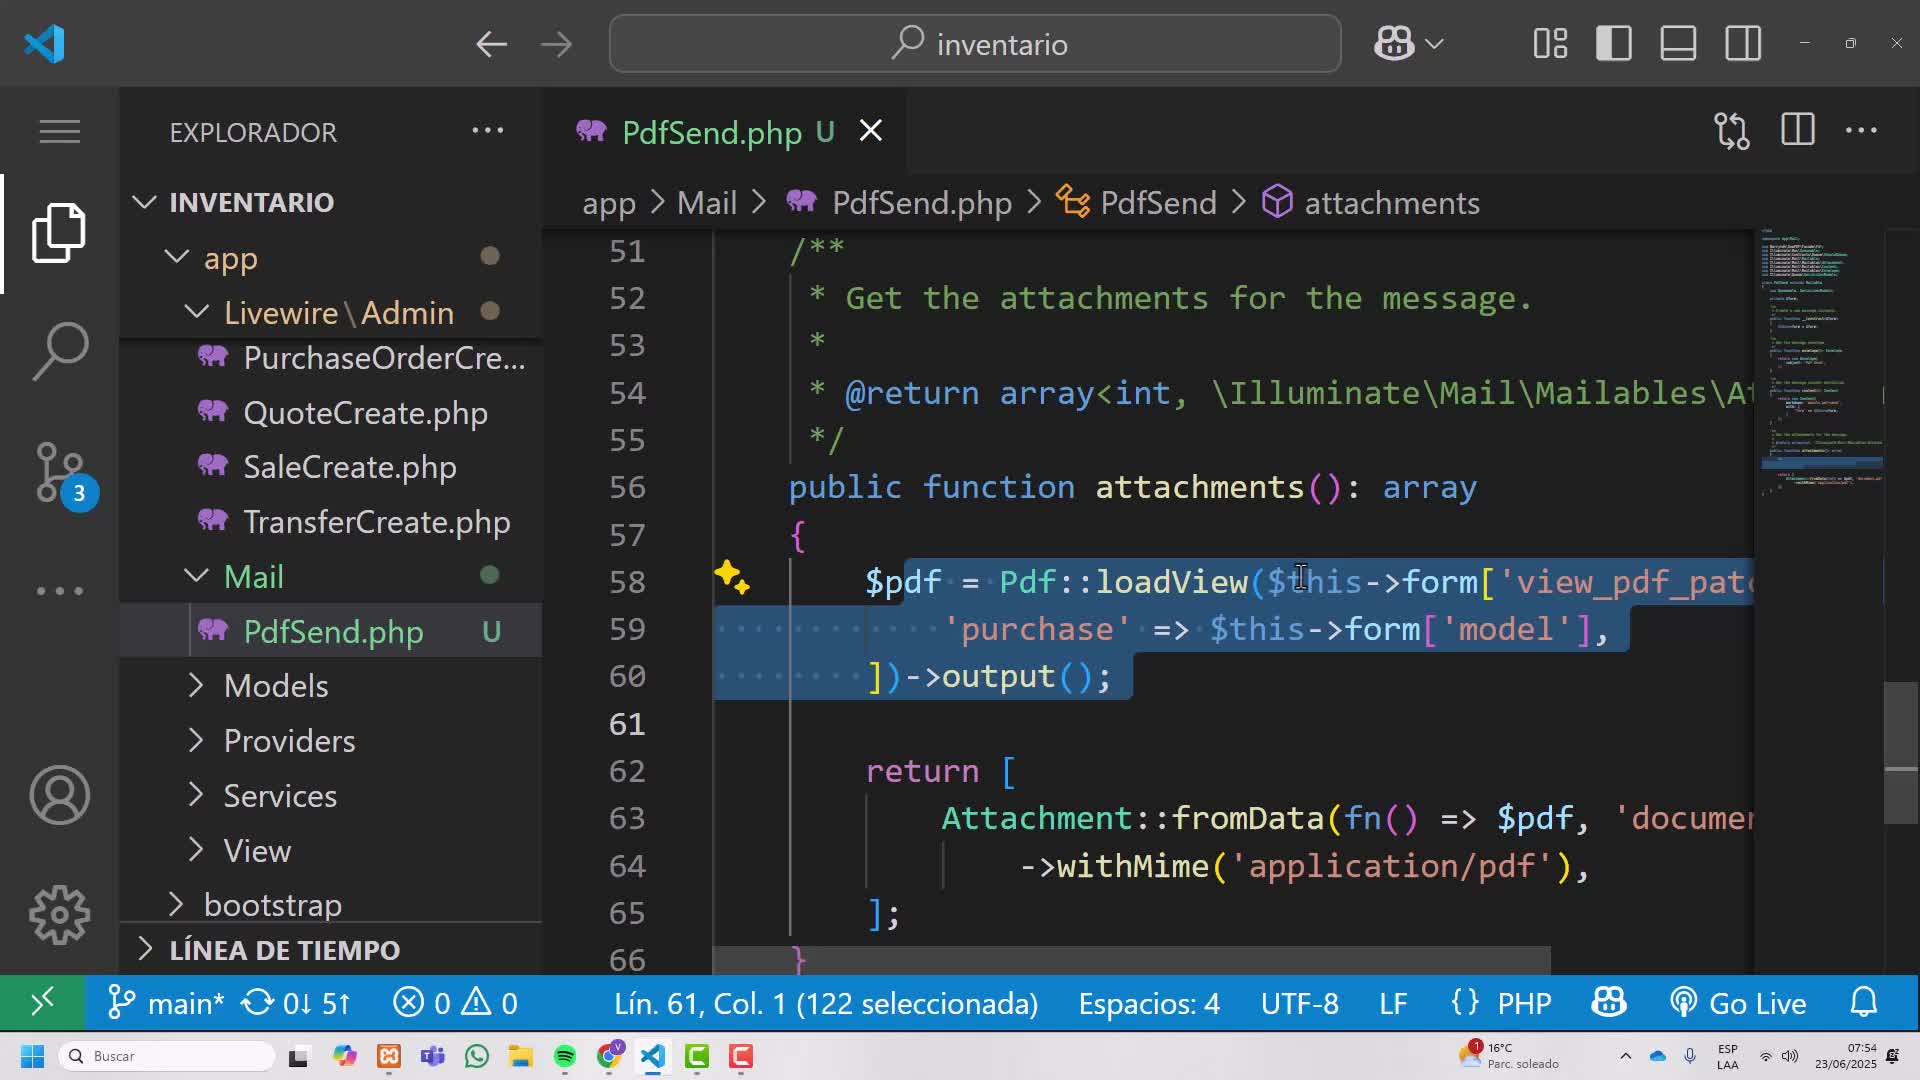The image size is (1920, 1080).
Task: Customize layout icon in title bar
Action: (x=1550, y=44)
